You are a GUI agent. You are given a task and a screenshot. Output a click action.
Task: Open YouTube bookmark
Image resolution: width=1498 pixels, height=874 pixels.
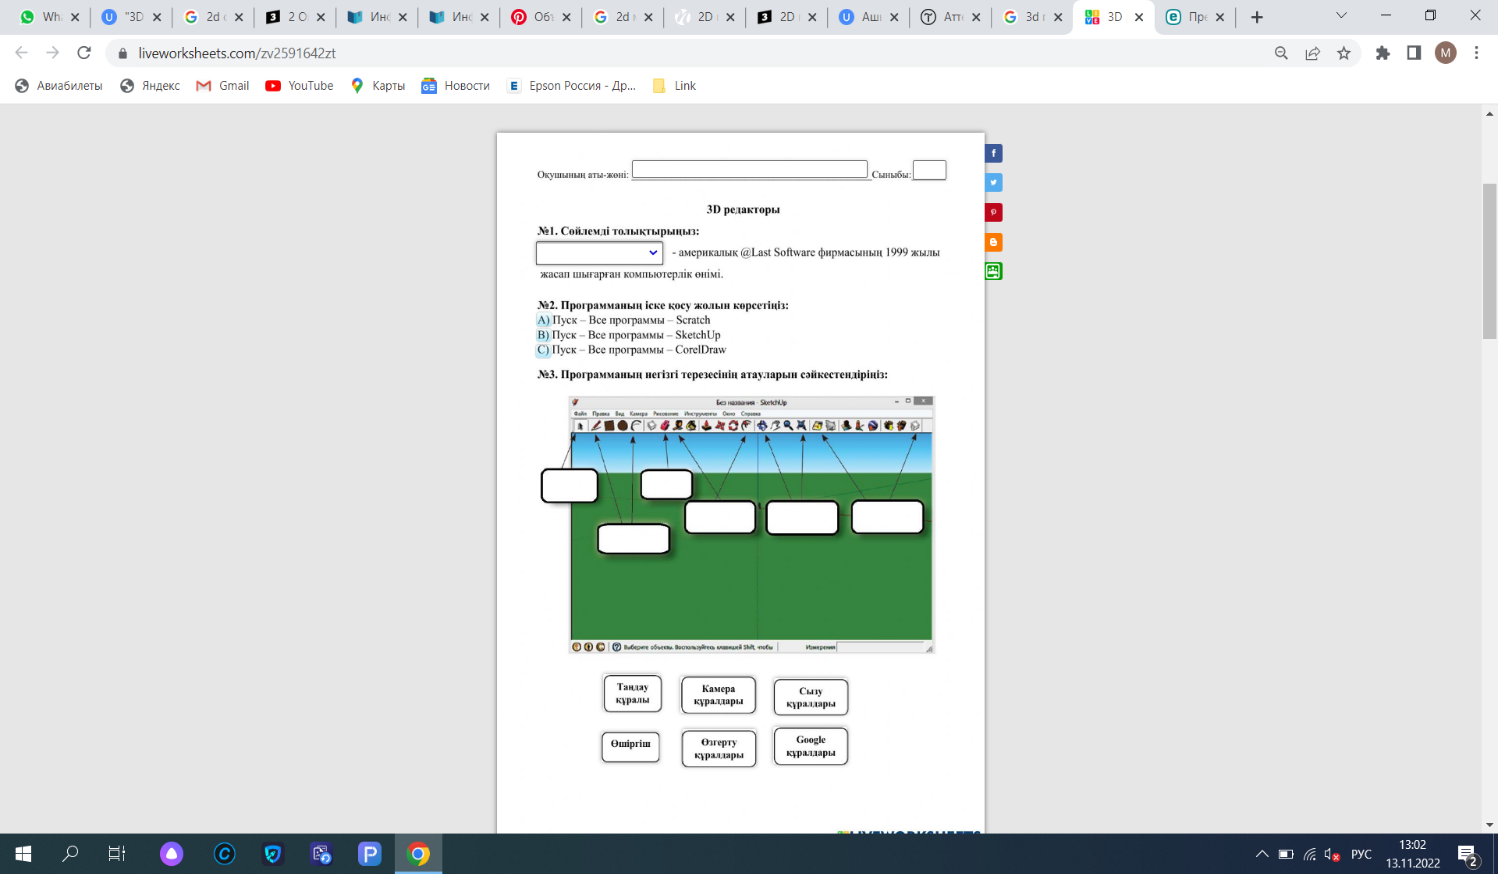click(299, 86)
